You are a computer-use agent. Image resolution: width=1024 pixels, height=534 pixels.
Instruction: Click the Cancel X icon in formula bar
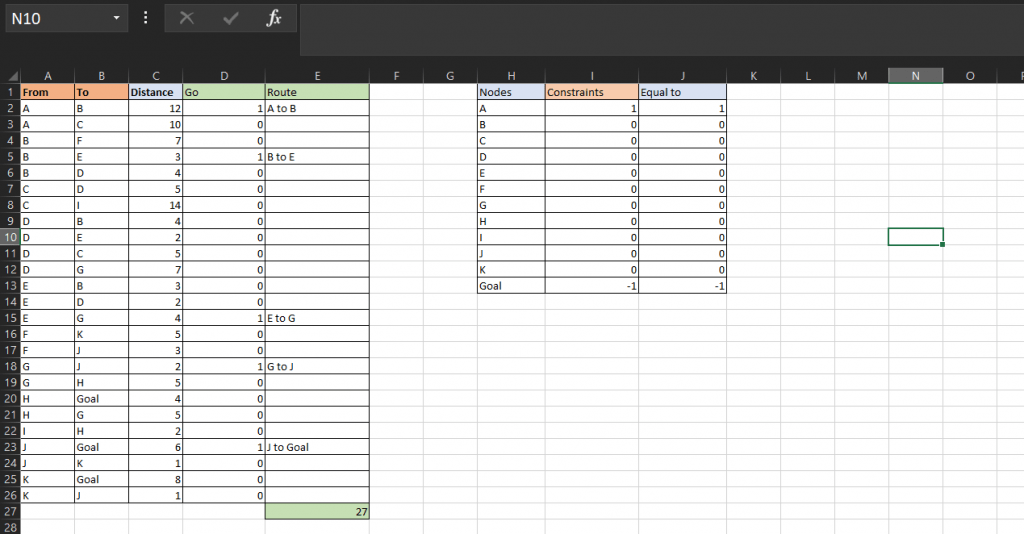click(187, 18)
